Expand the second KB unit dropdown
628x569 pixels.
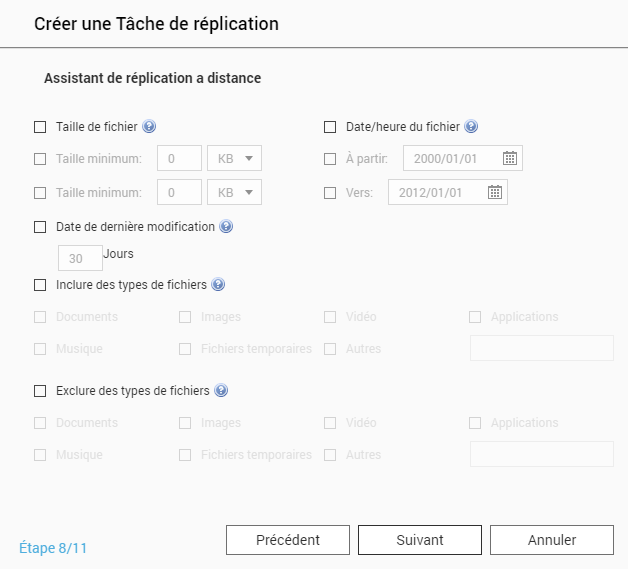point(234,192)
